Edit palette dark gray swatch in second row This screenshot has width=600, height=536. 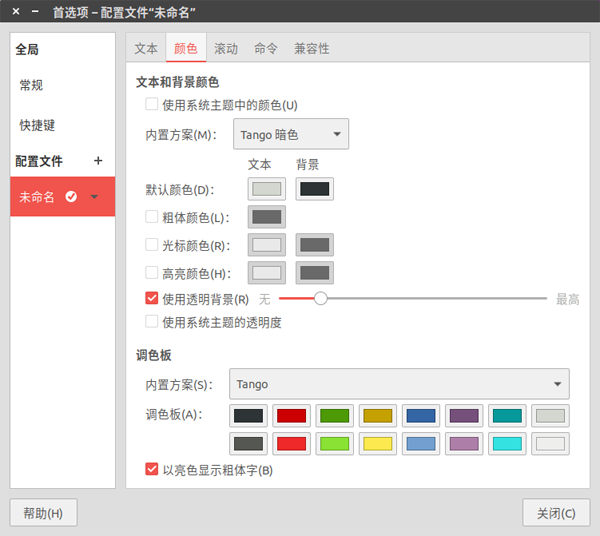click(x=248, y=444)
